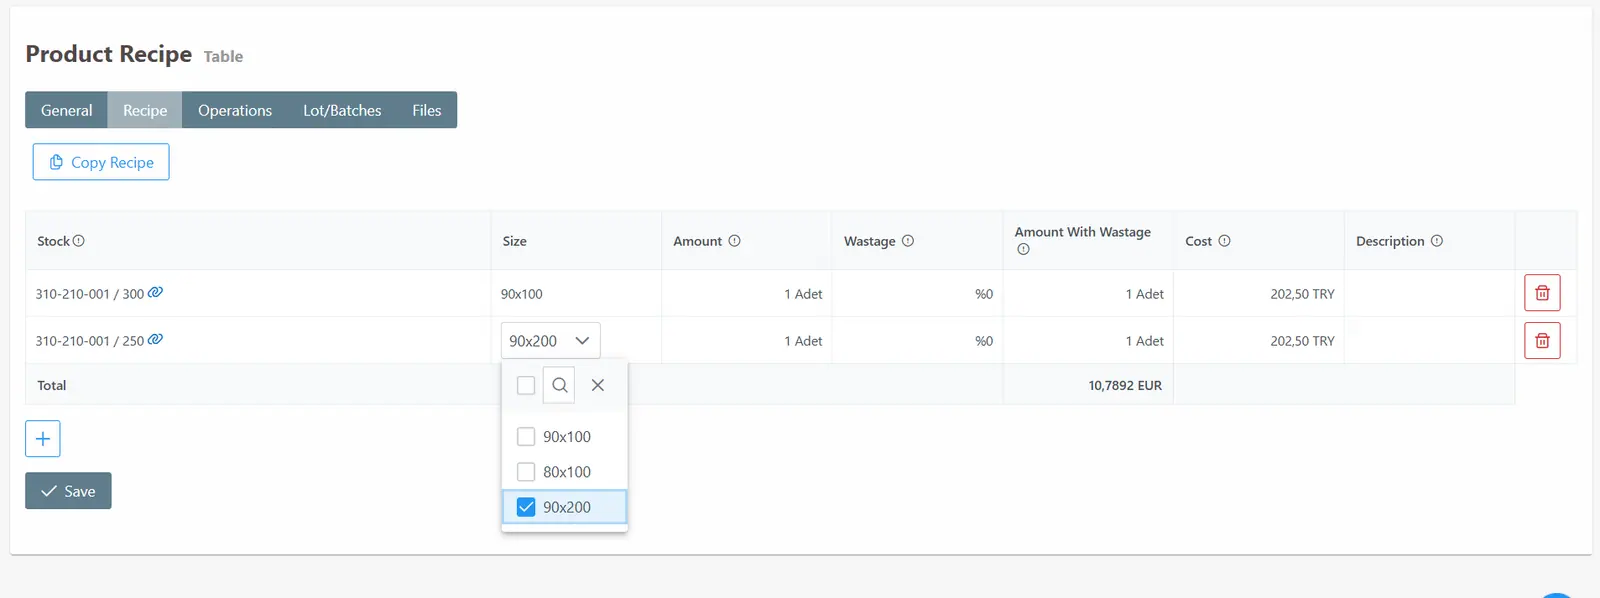This screenshot has width=1600, height=598.
Task: Switch to the General tab
Action: pos(67,110)
